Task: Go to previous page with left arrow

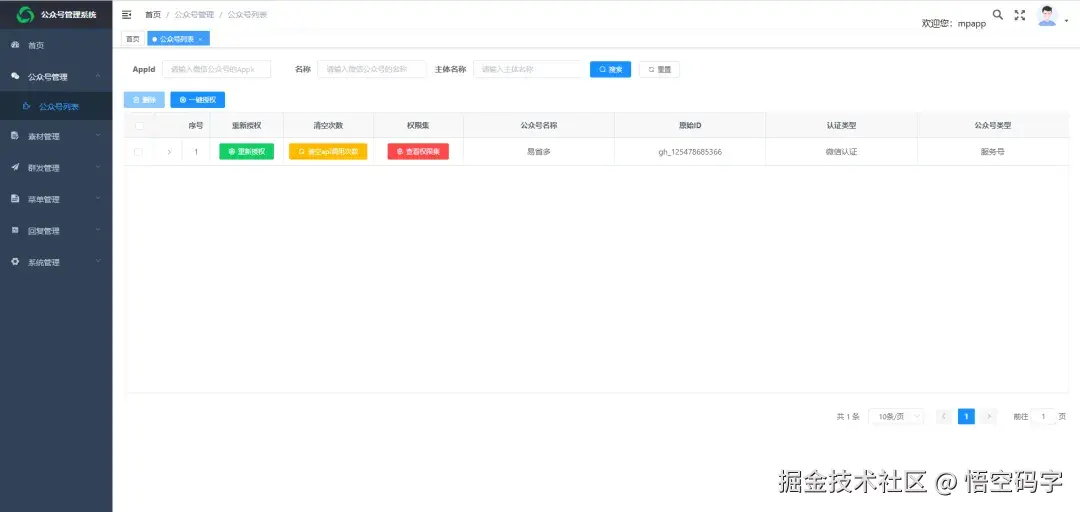Action: click(x=944, y=416)
